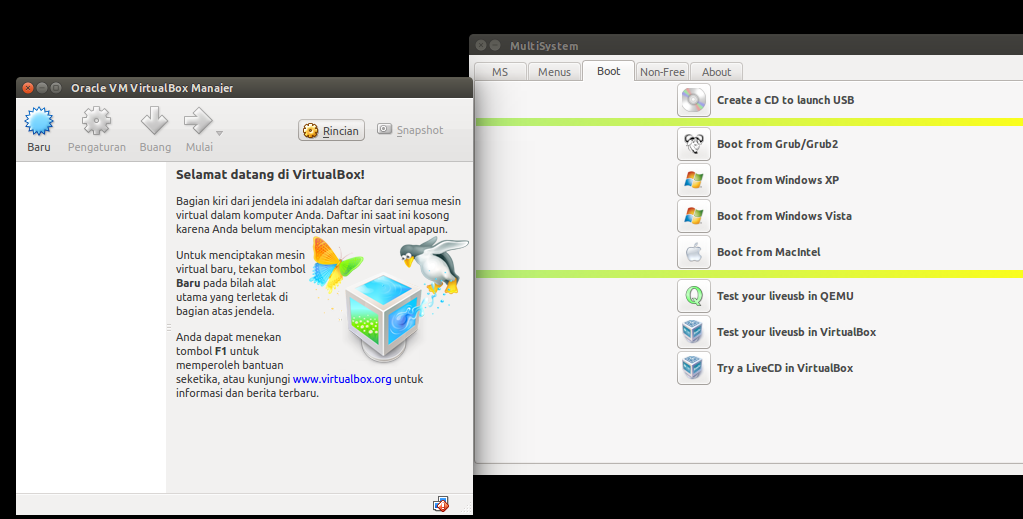Click the Mulai arrow icon in VirtualBox
Screen dimensions: 1023x519
[198, 121]
